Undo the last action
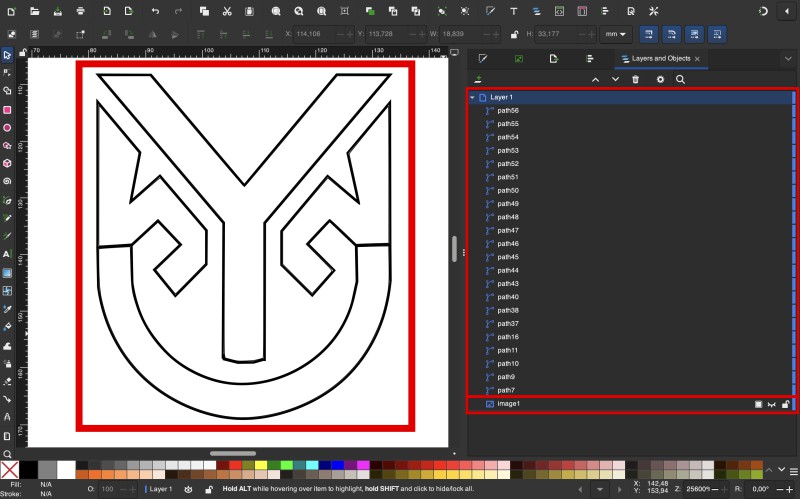Screen dimensions: 800x499 click(x=155, y=11)
